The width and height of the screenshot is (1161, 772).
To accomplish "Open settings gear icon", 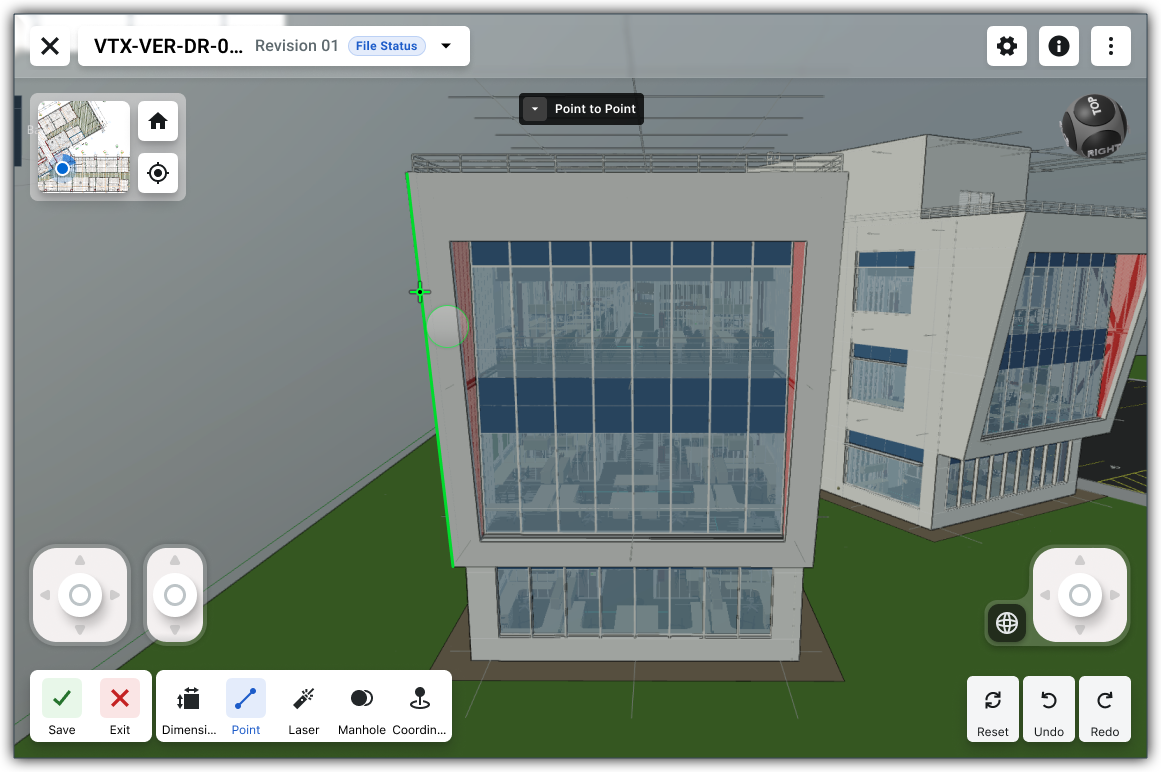I will click(1006, 46).
